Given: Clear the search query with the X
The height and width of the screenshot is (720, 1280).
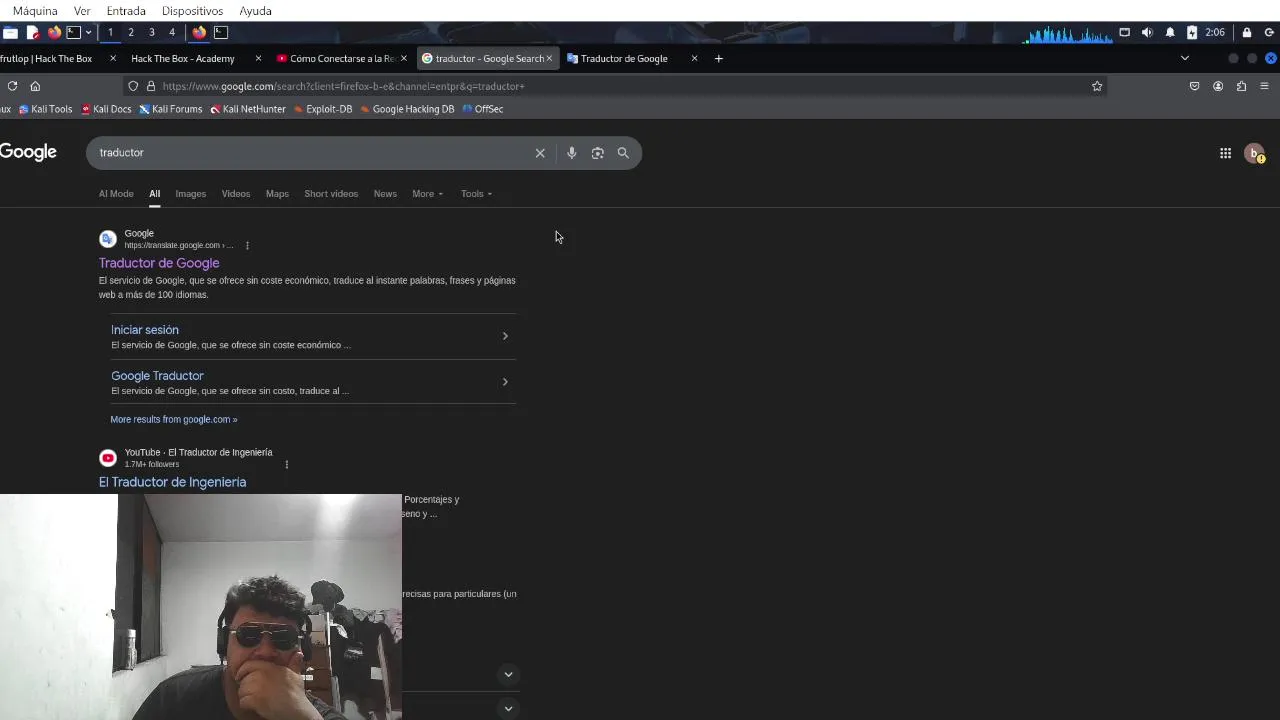Looking at the screenshot, I should pos(540,153).
